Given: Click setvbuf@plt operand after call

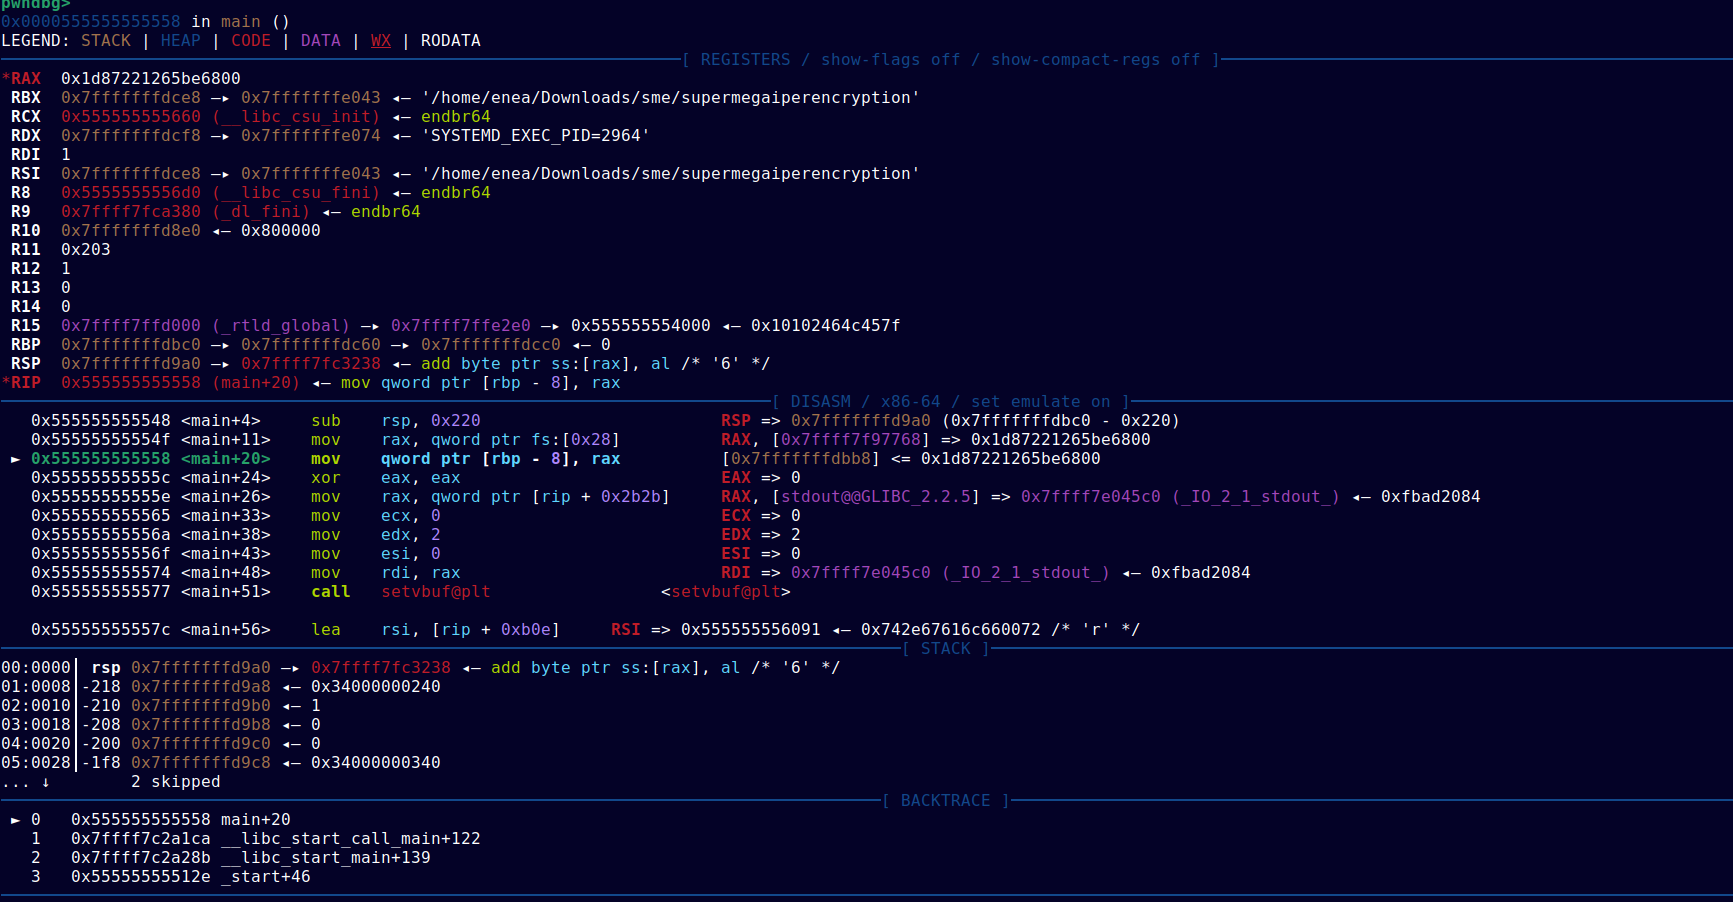Looking at the screenshot, I should click(x=436, y=591).
